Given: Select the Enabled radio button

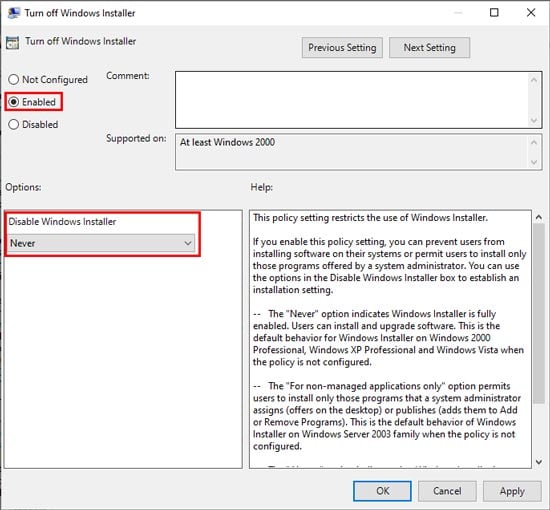Looking at the screenshot, I should 13,102.
